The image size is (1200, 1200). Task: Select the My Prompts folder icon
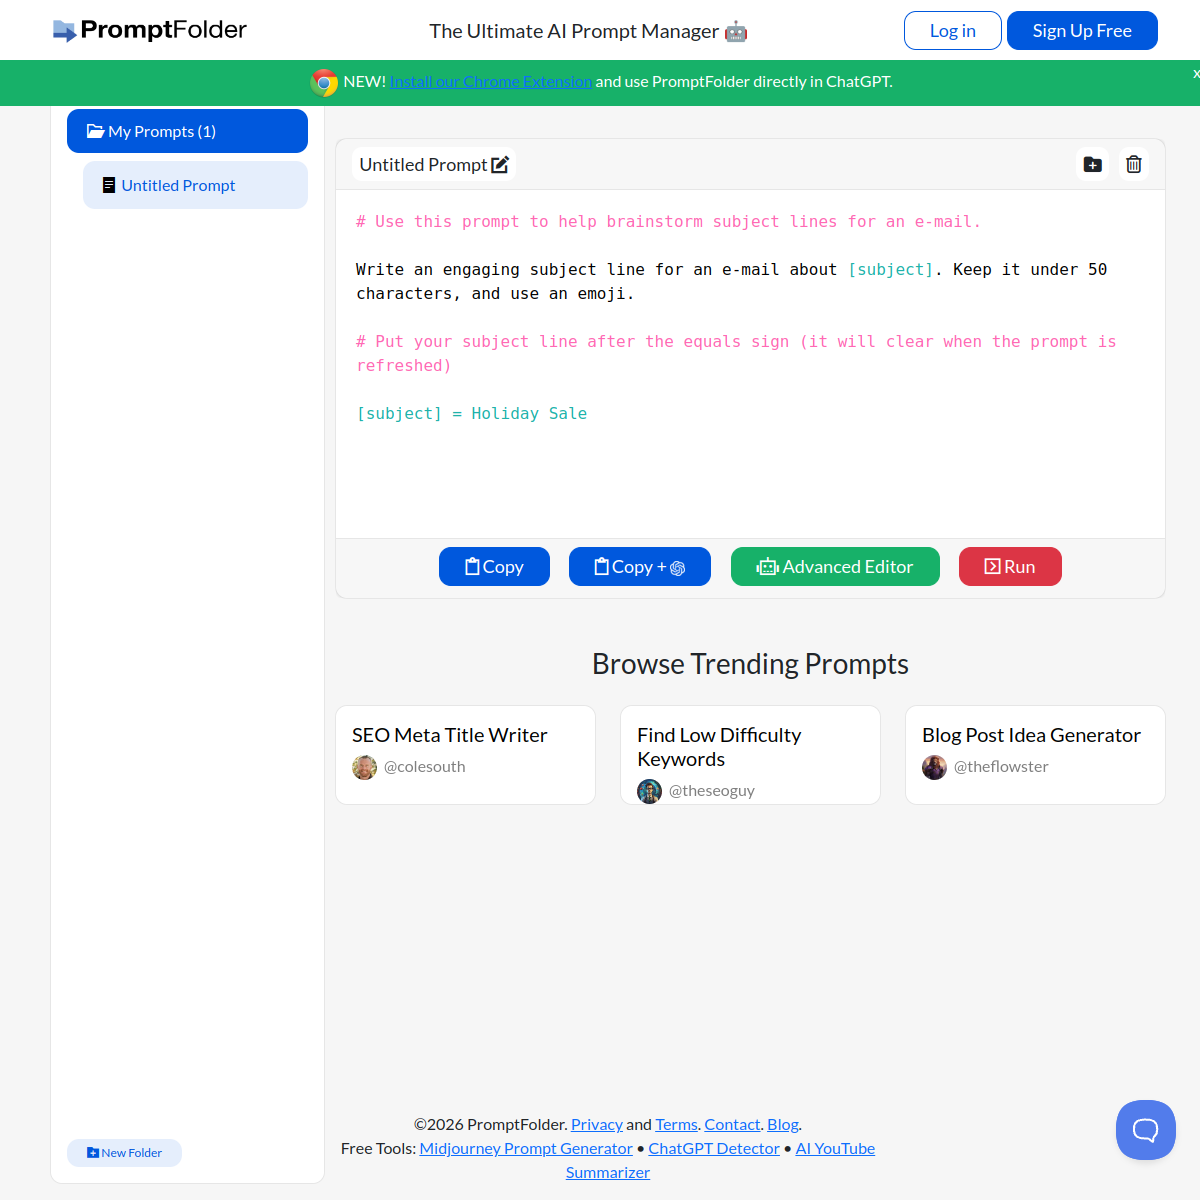[95, 131]
